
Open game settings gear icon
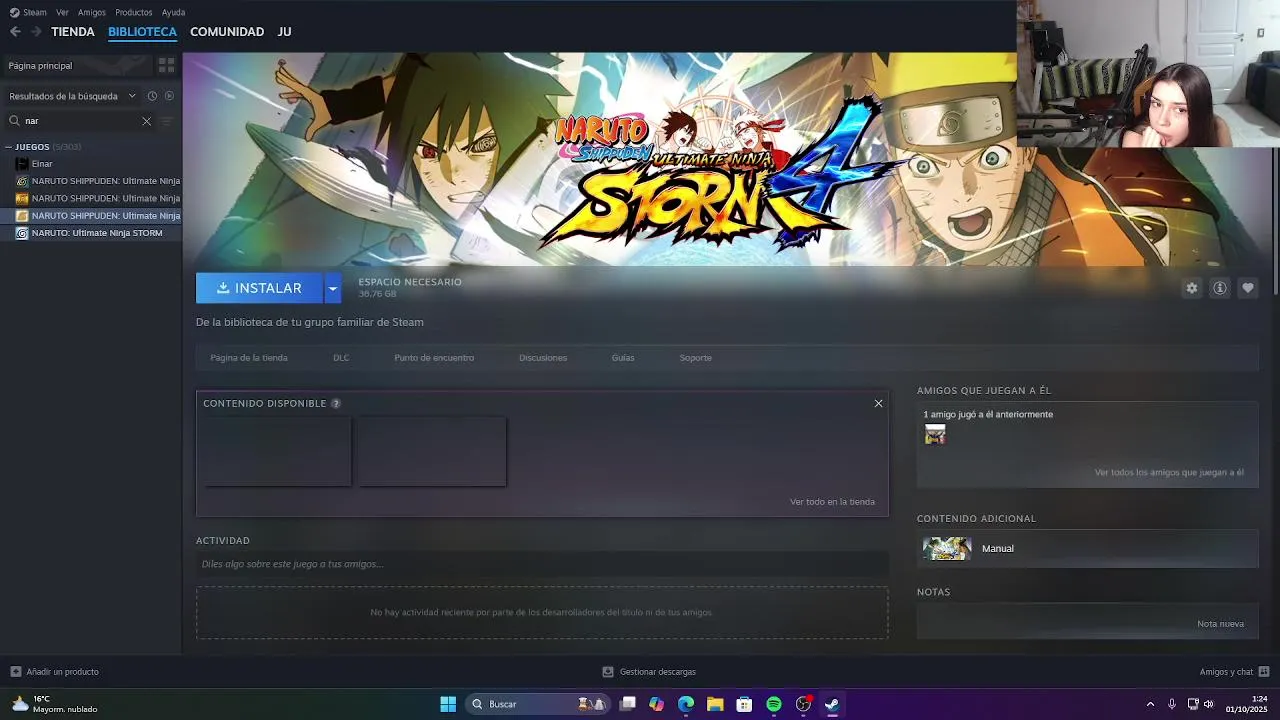click(x=1191, y=288)
